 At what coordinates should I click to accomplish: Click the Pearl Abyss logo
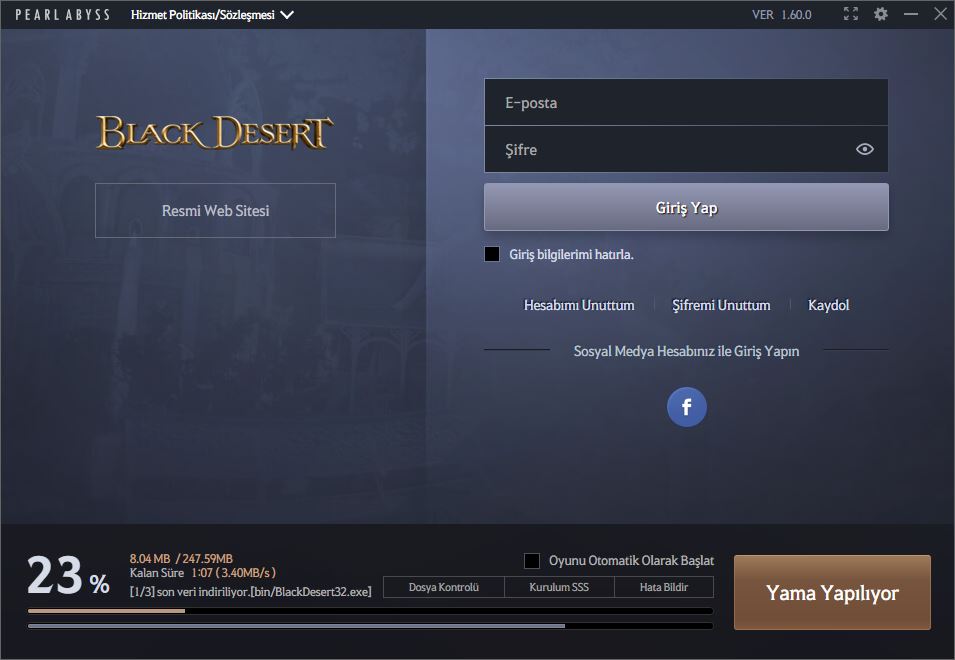(63, 15)
